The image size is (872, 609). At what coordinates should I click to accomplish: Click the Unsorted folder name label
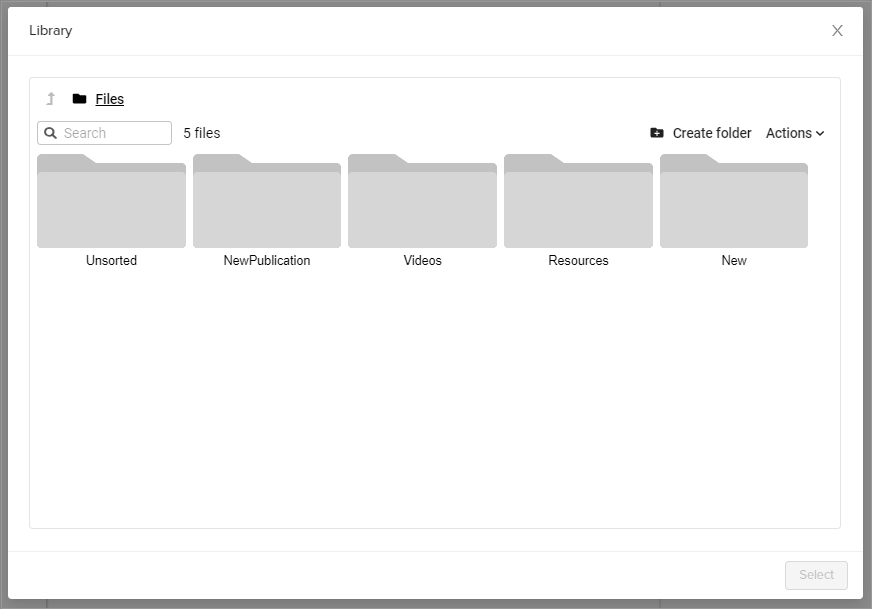click(111, 260)
